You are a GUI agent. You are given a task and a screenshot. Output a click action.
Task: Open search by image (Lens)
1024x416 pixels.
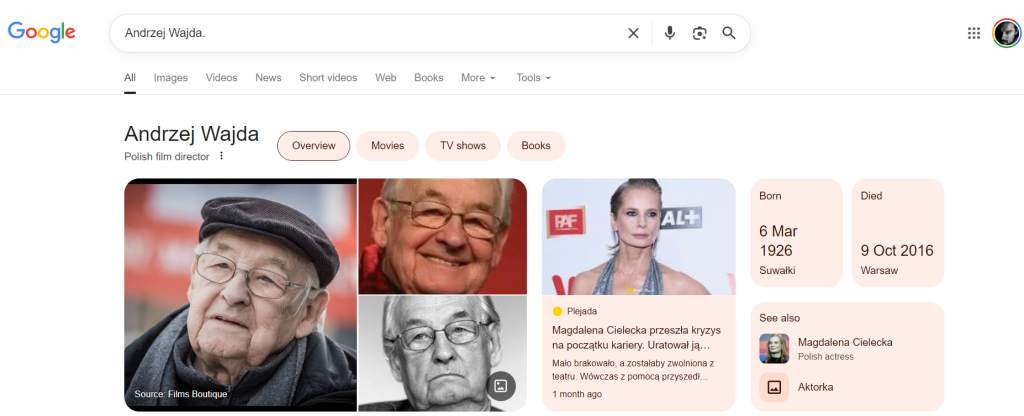point(699,33)
